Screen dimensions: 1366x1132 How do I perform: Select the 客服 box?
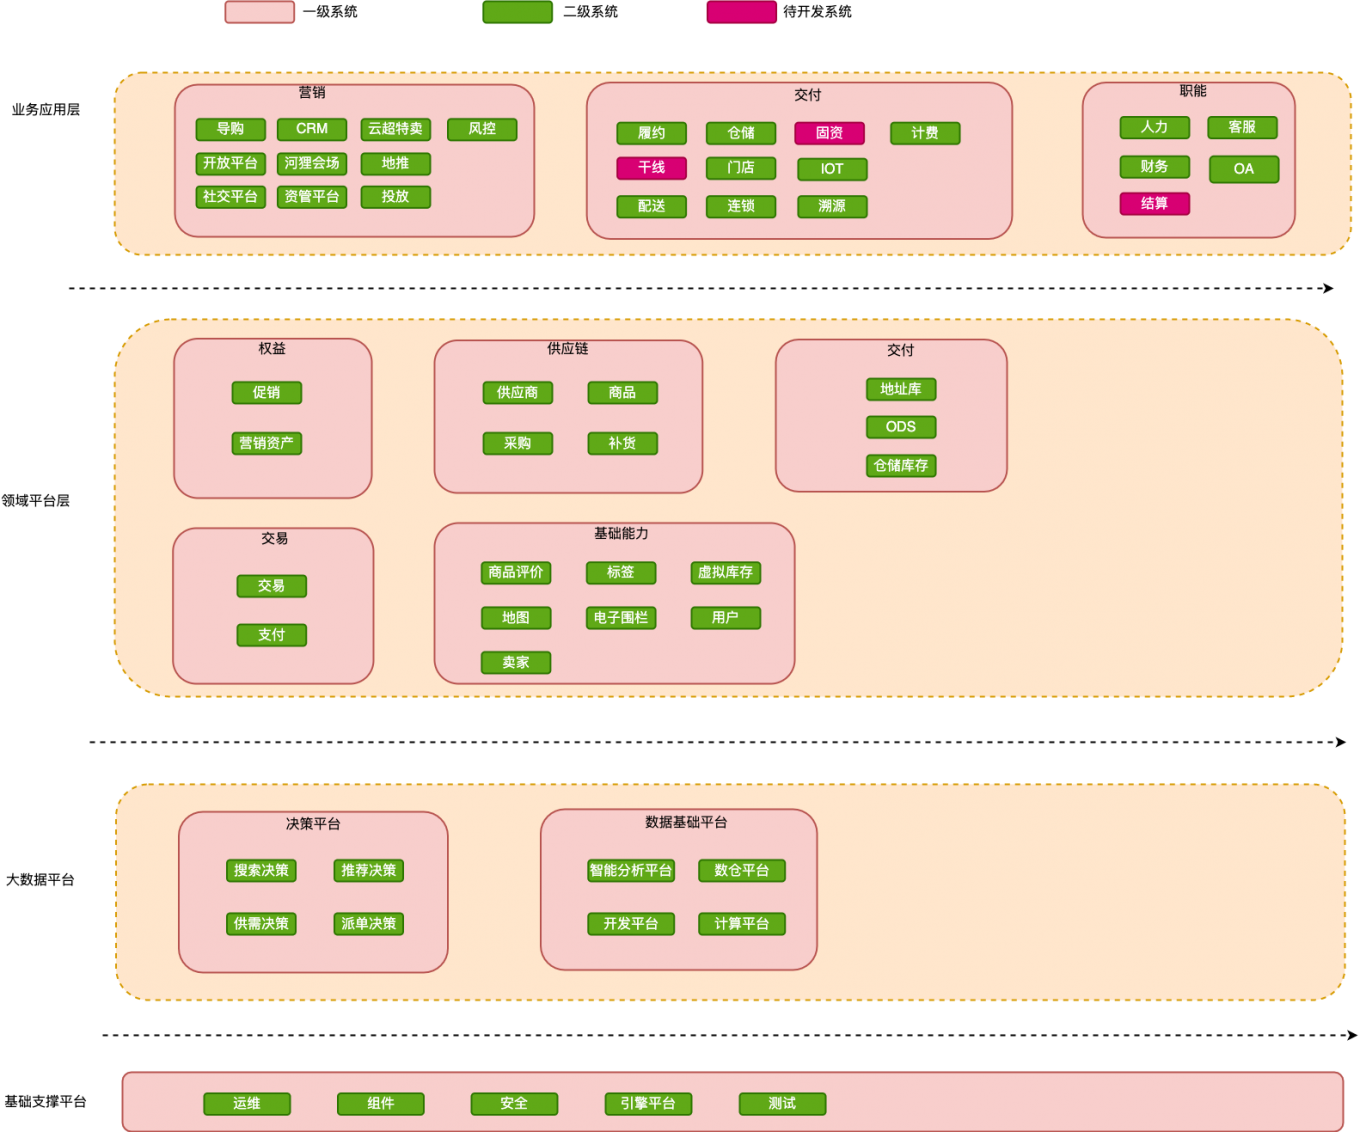point(1242,127)
